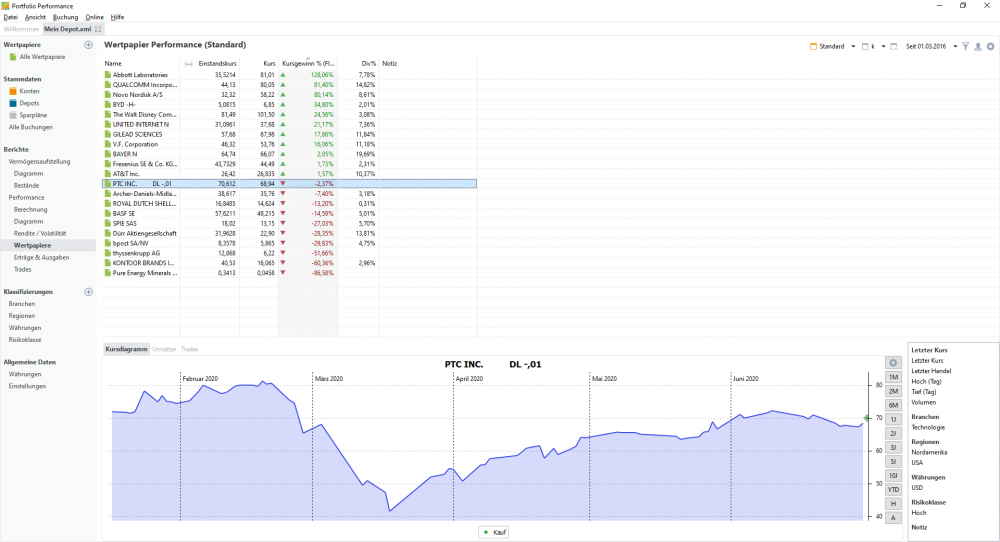Open the k client filter dropdown arrow
This screenshot has width=1000, height=542.
(883, 47)
